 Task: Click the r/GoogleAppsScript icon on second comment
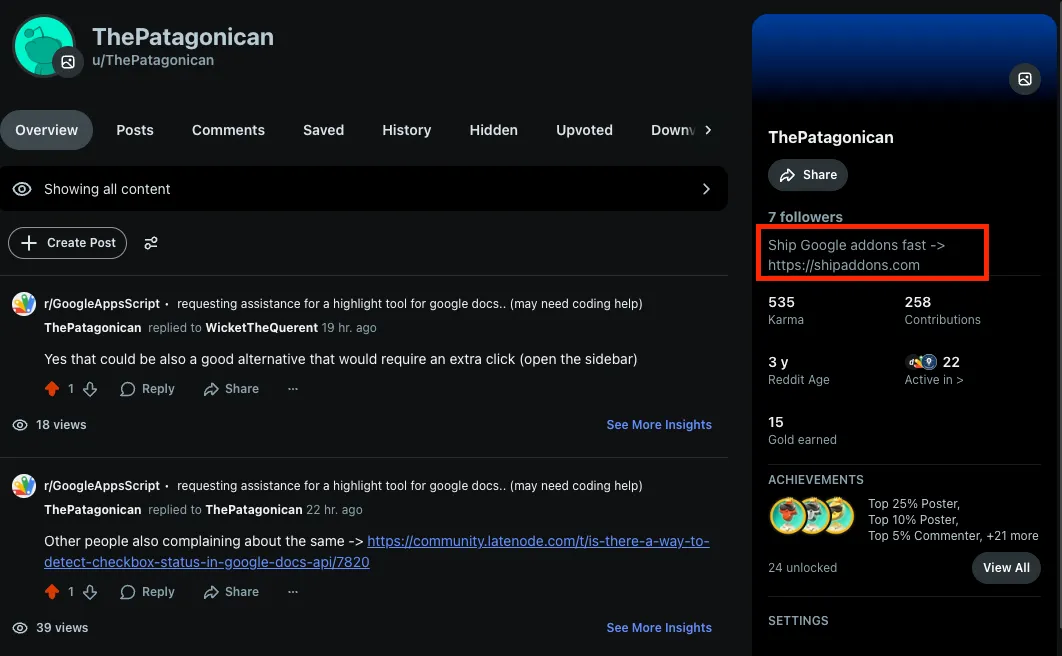(x=24, y=486)
